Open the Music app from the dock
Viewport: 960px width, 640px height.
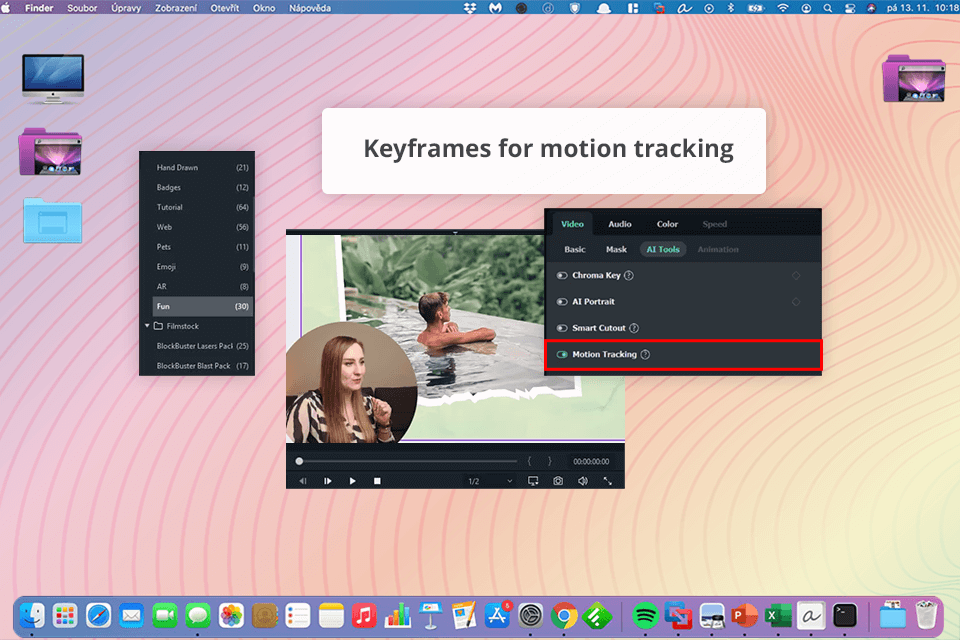[x=364, y=616]
